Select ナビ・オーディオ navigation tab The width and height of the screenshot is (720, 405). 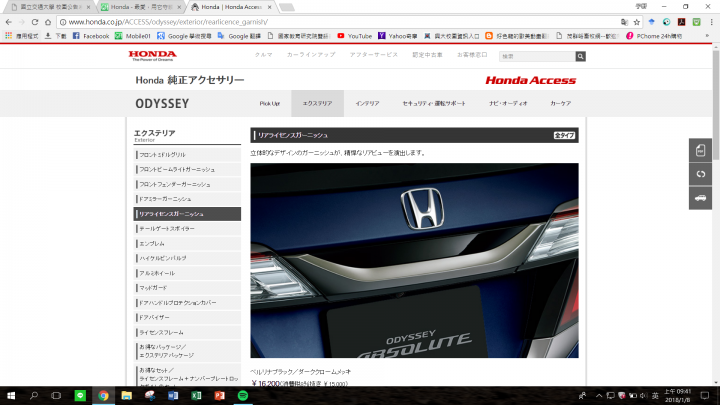coord(508,103)
